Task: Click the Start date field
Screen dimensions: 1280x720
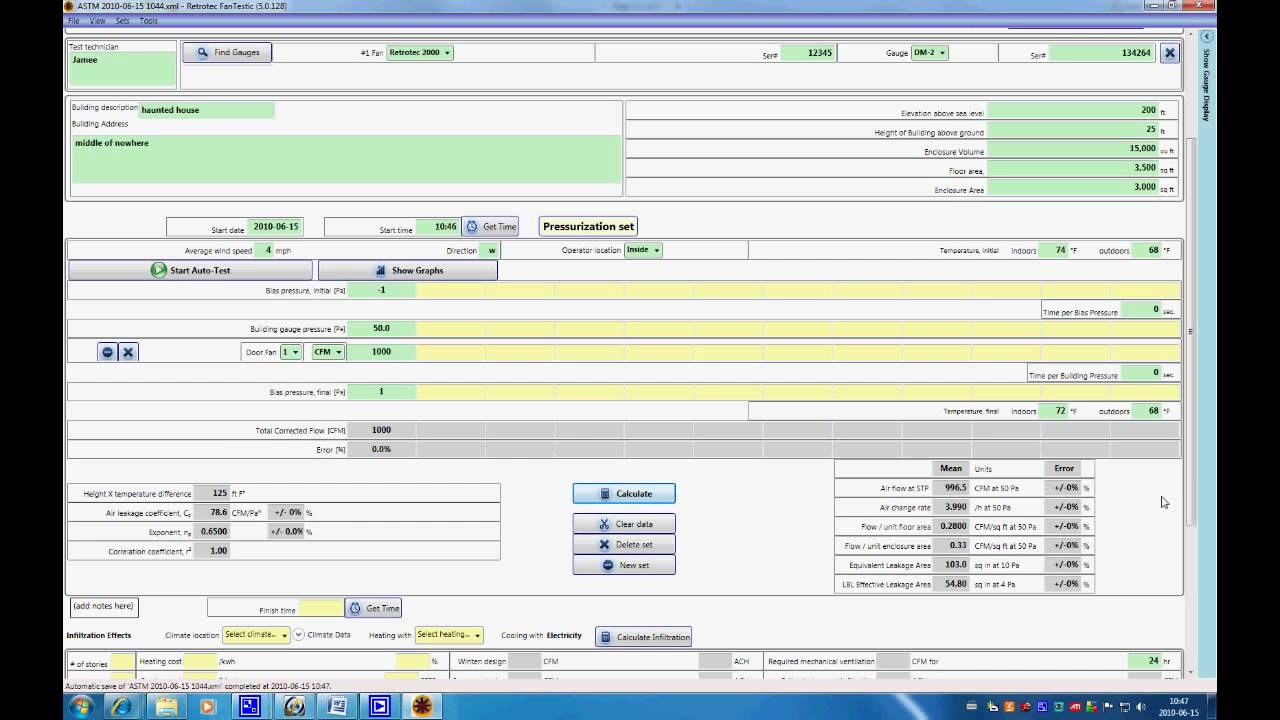Action: click(275, 227)
